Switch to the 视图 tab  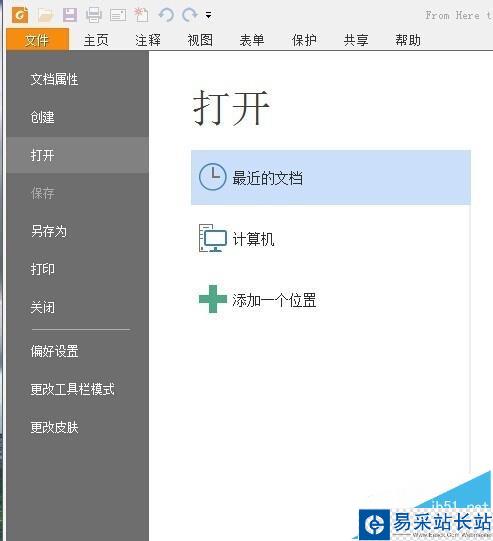(x=200, y=40)
